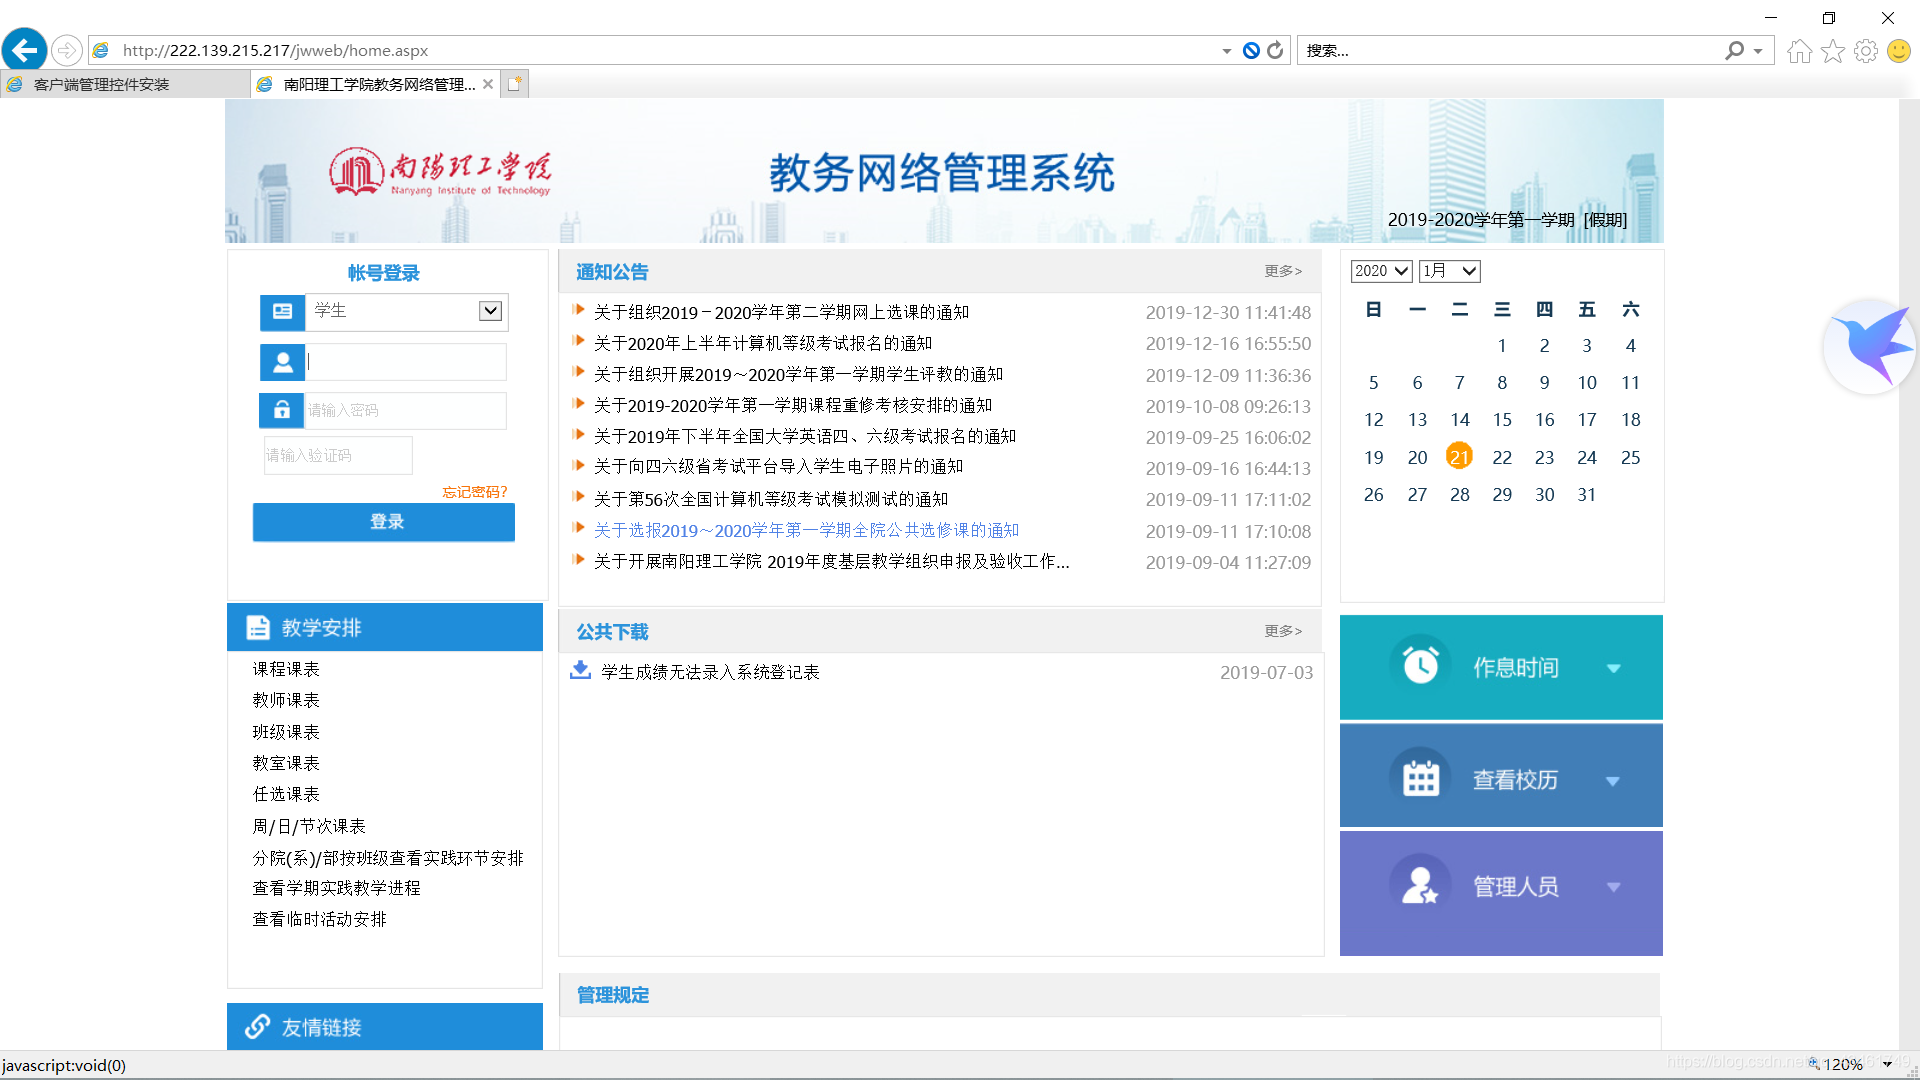Open 周/日/节次课表 in 教学安排
1920x1080 pixels.
(309, 826)
